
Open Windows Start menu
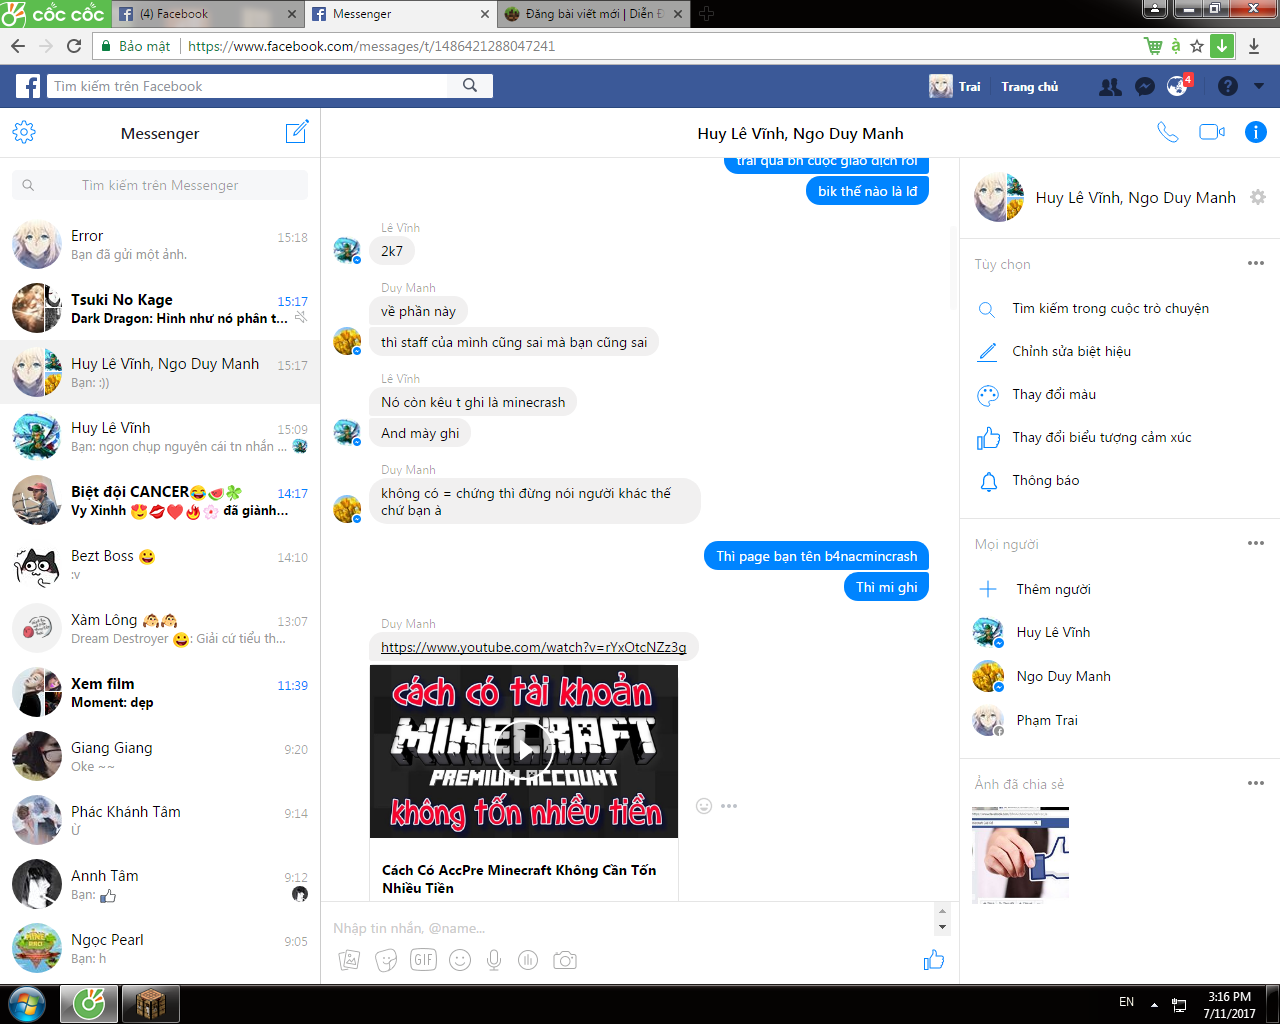click(x=26, y=1003)
